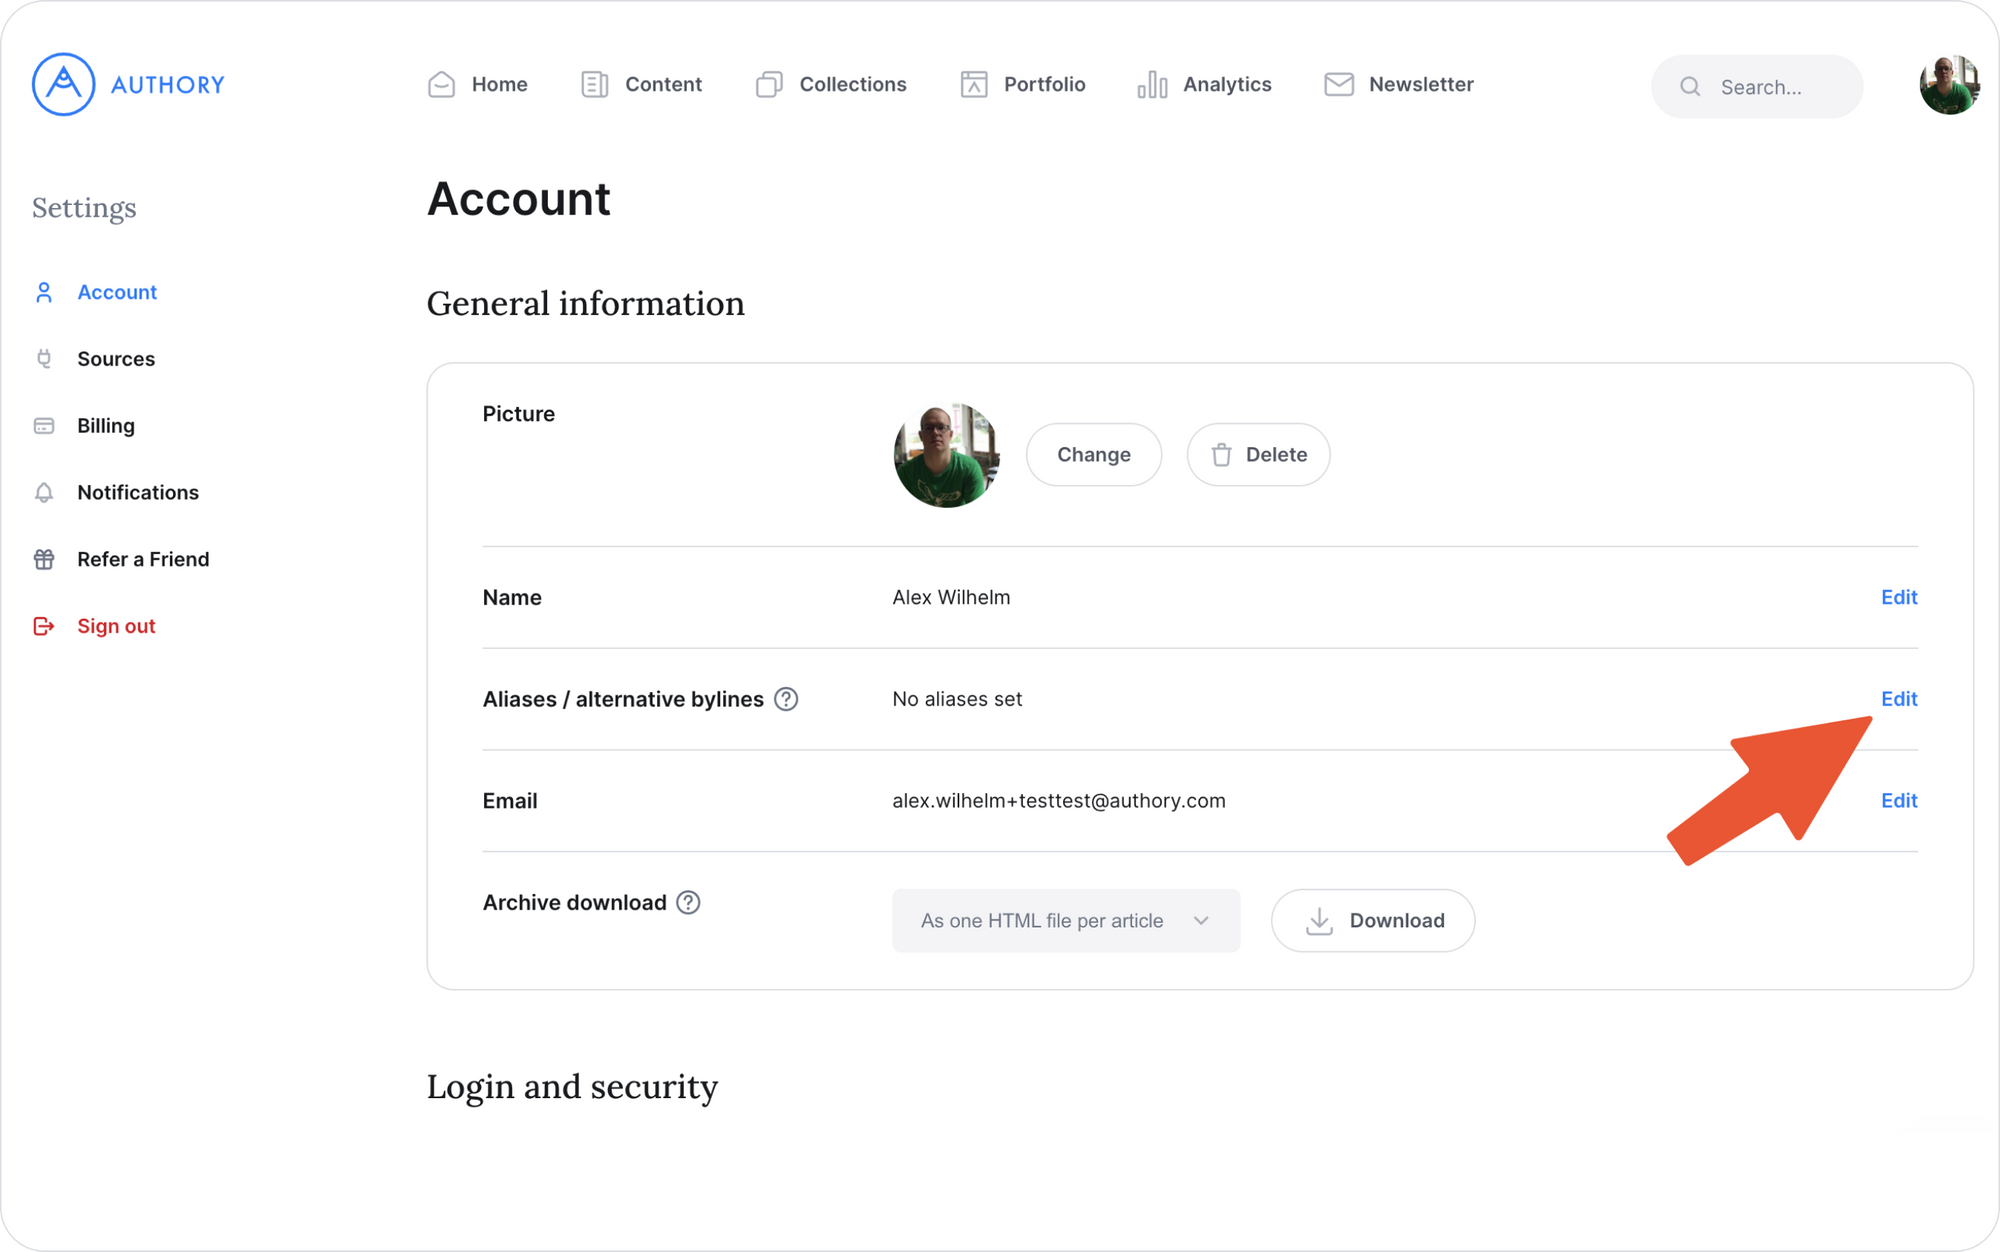Click the 'Account' page title
Image resolution: width=2000 pixels, height=1252 pixels.
pos(519,199)
